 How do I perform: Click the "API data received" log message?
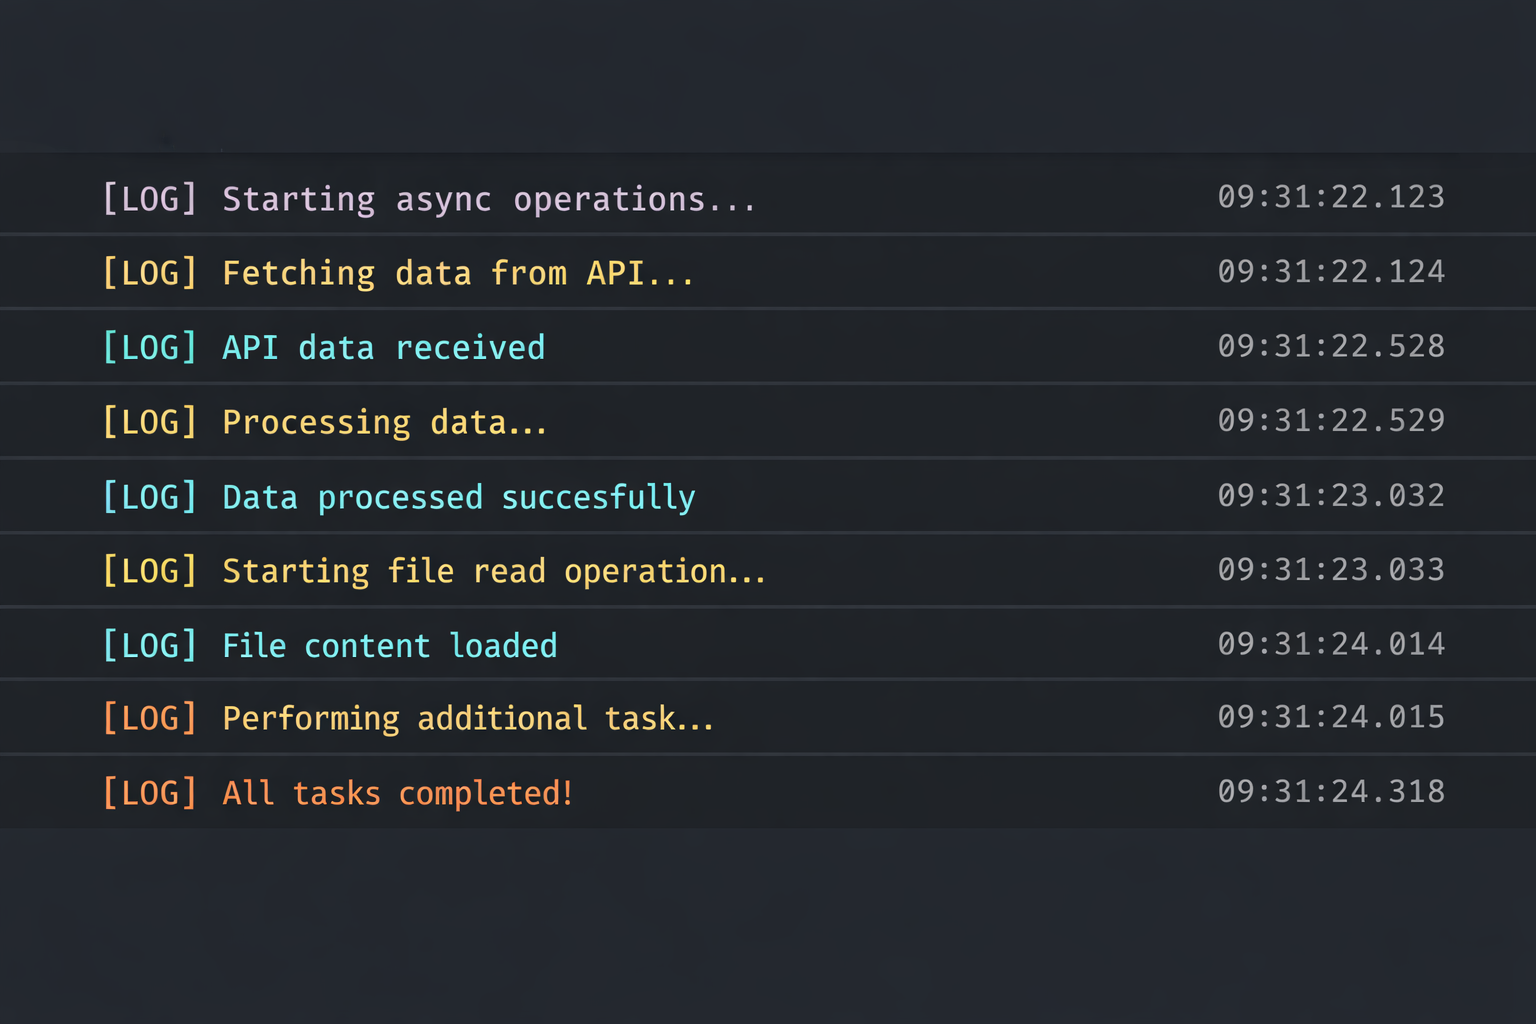tap(383, 347)
